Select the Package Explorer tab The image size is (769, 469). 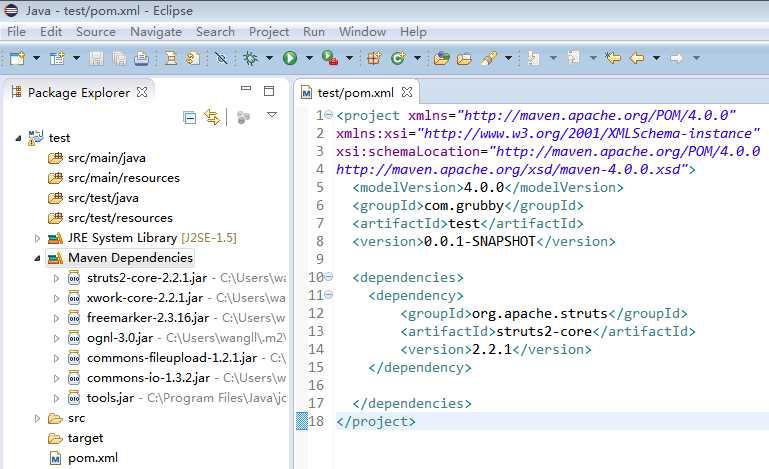79,92
